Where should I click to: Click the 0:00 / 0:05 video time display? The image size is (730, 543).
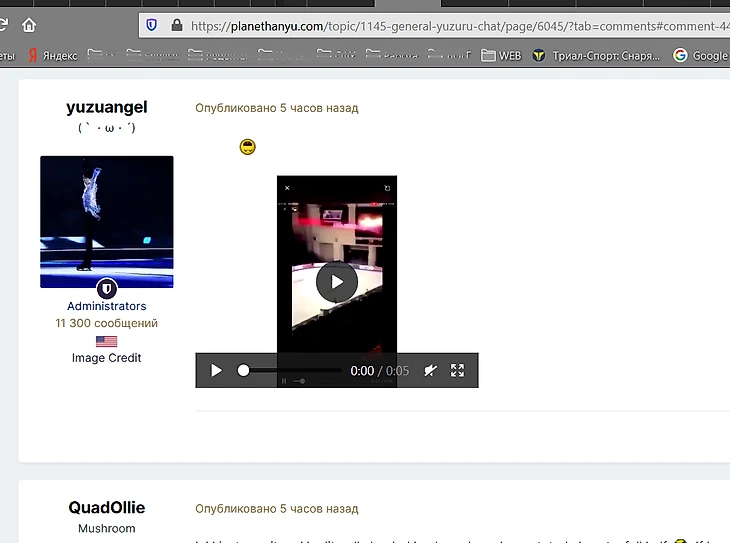pos(379,371)
